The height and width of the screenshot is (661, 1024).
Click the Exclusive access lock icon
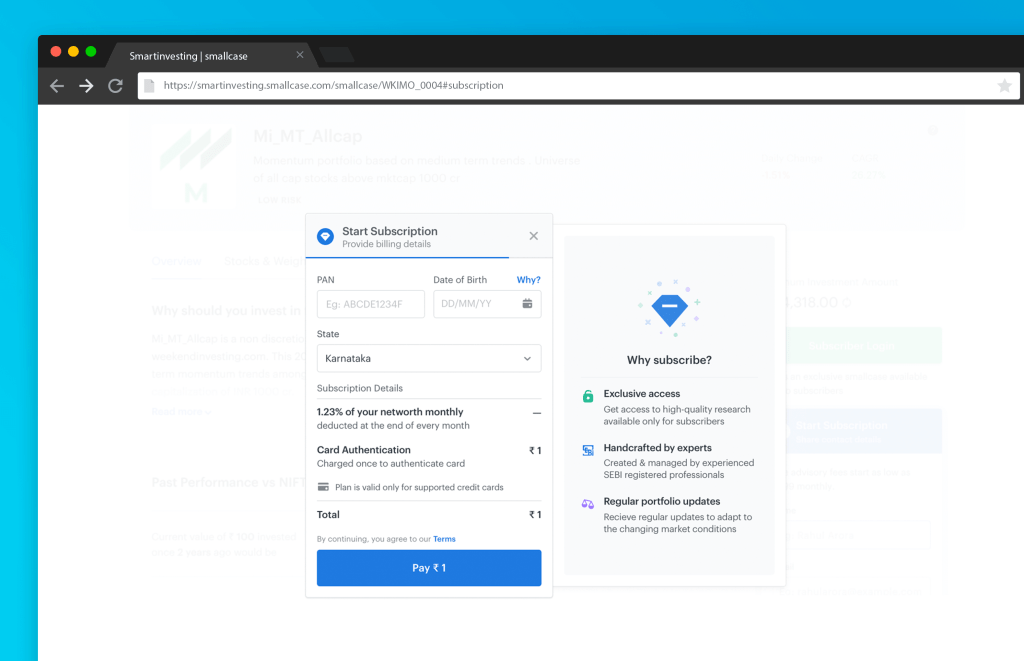[x=588, y=396]
